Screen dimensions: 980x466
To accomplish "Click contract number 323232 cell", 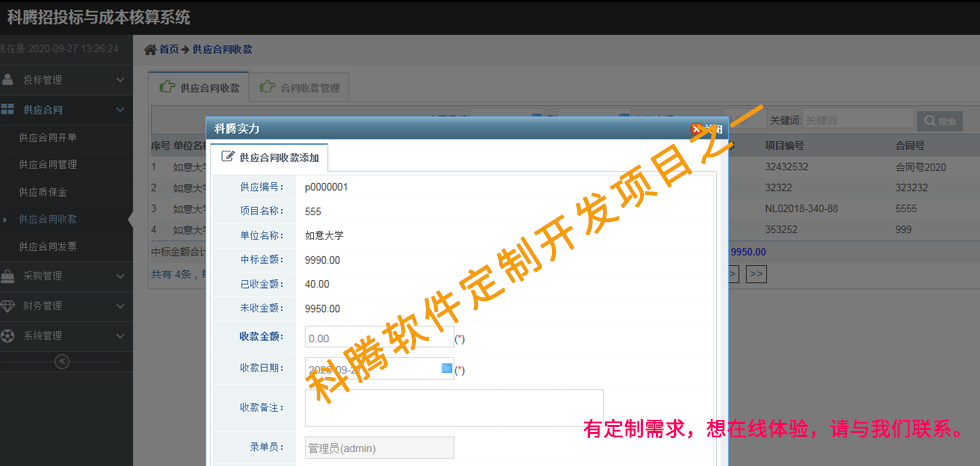I will [911, 188].
